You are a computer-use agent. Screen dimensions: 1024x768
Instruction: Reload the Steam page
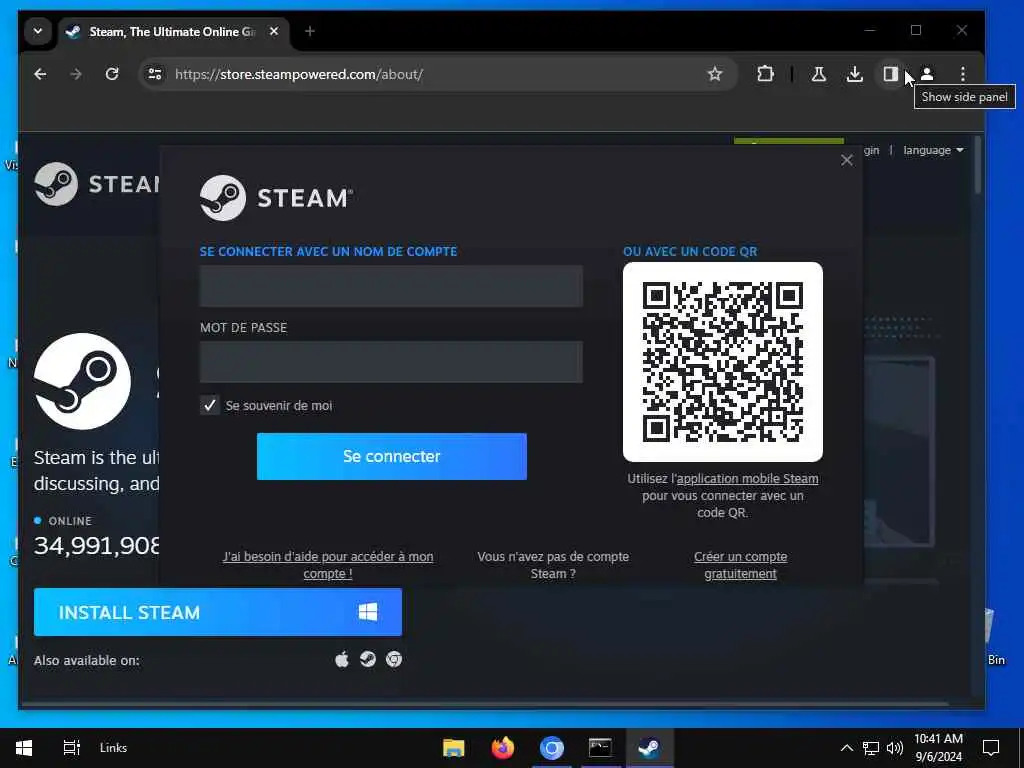point(112,74)
